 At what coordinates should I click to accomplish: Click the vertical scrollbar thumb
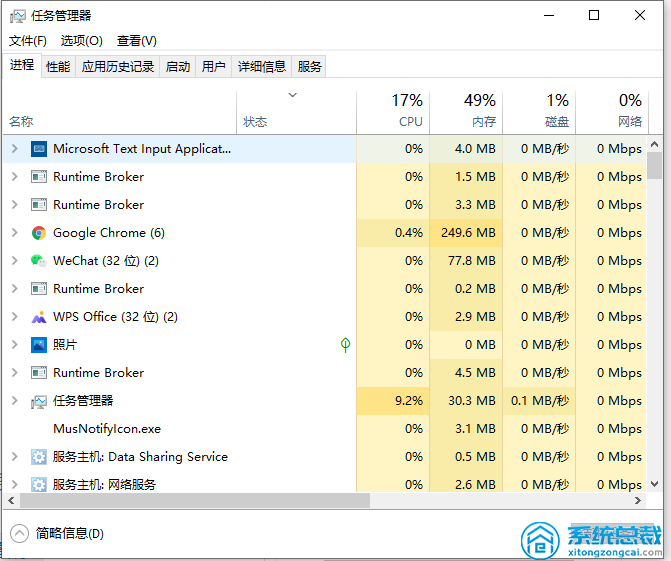(x=655, y=166)
